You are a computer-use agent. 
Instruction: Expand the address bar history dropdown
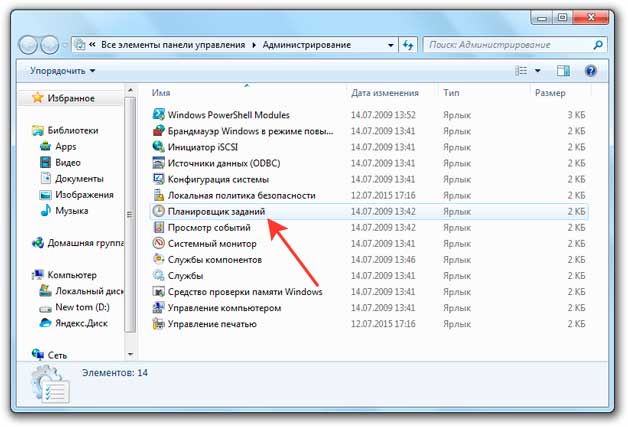point(390,45)
